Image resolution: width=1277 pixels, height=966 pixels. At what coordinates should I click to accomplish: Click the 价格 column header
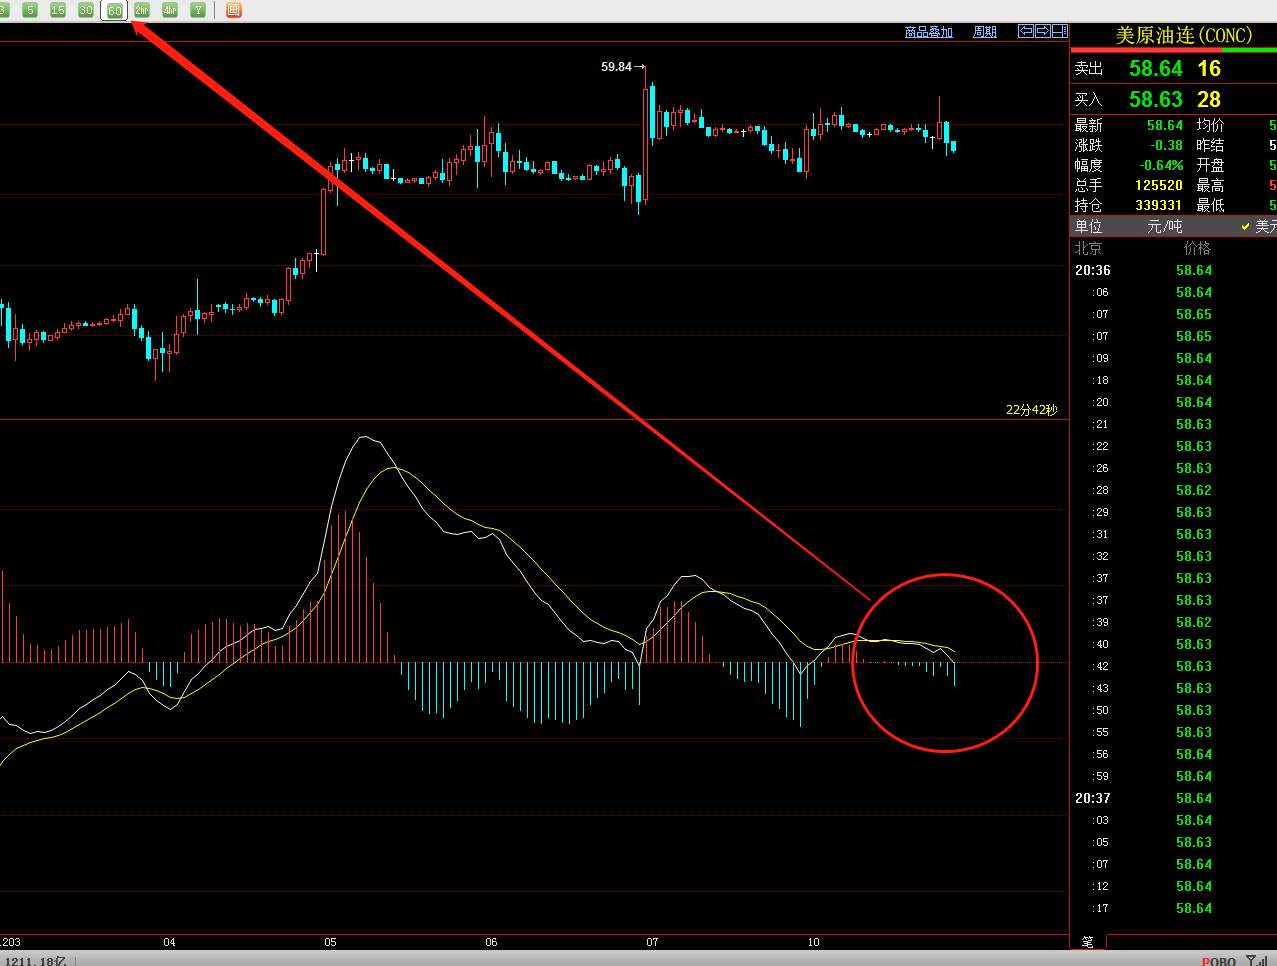click(x=1197, y=248)
